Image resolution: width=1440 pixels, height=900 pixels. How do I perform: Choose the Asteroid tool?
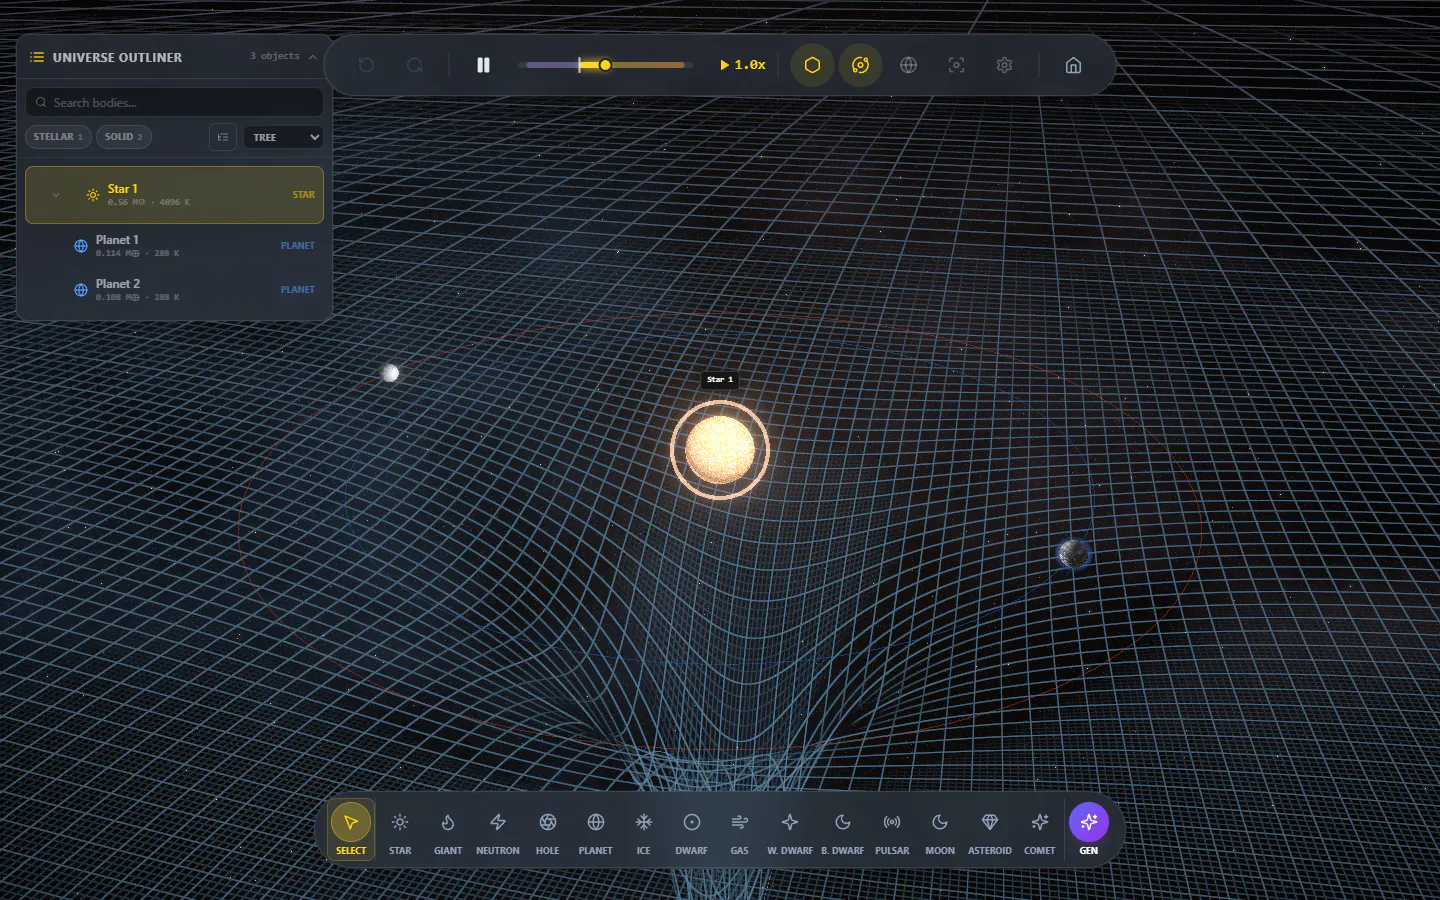pyautogui.click(x=990, y=831)
